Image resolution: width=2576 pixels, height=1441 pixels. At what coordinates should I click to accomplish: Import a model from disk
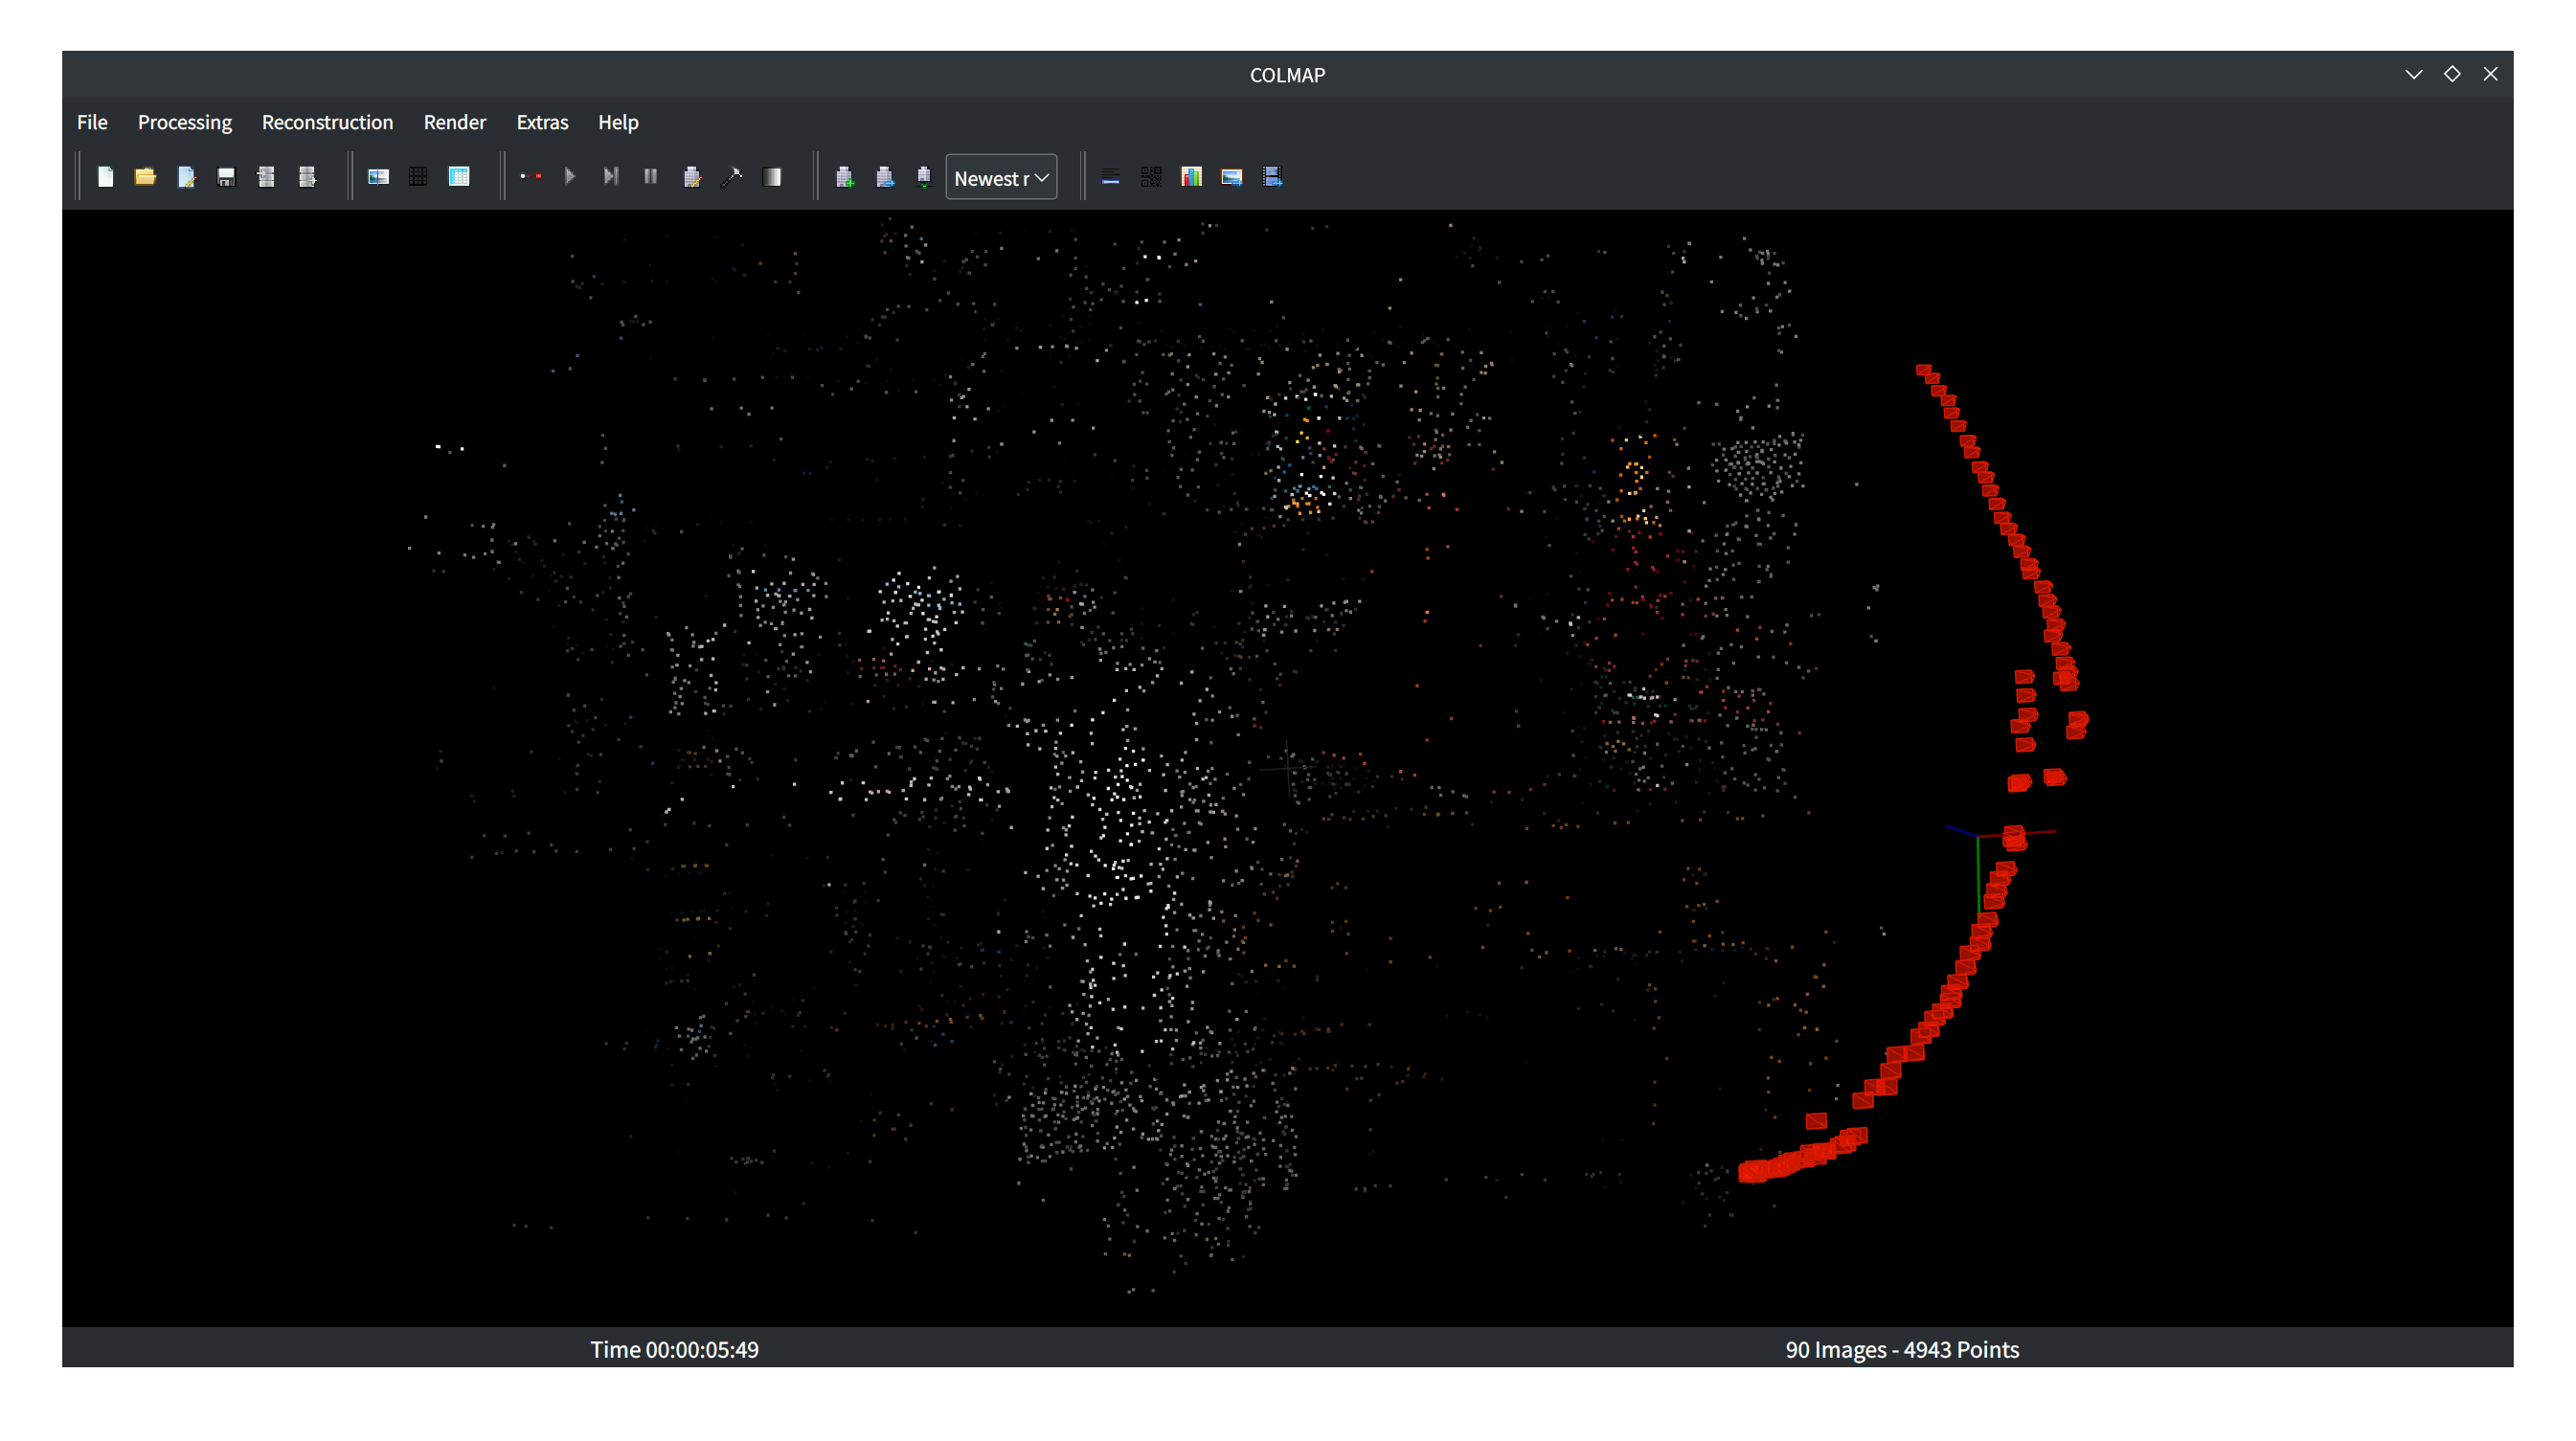(266, 177)
